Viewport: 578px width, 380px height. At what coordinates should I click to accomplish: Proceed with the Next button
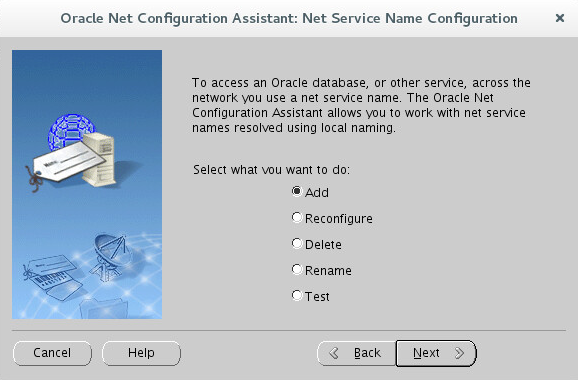tap(436, 353)
